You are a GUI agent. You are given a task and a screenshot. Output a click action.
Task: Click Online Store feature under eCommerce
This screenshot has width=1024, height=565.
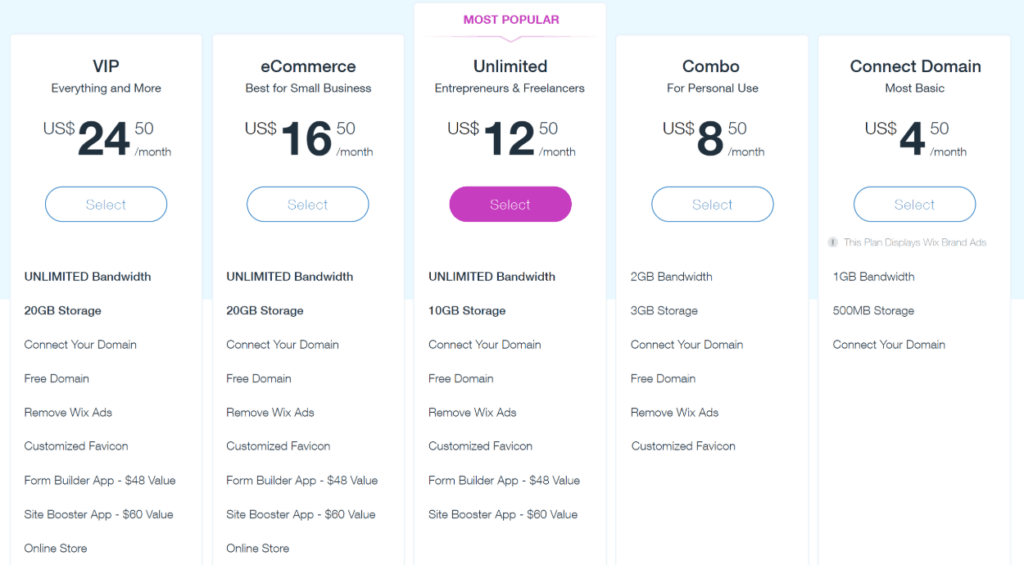click(257, 548)
